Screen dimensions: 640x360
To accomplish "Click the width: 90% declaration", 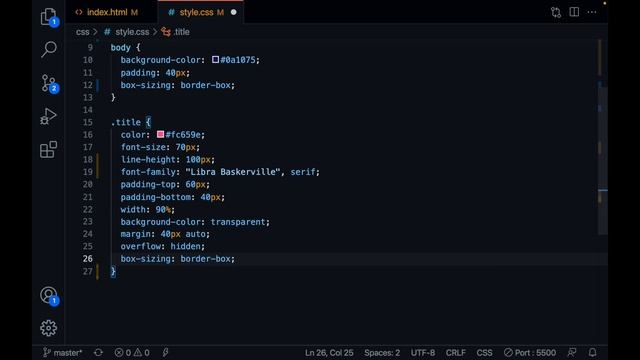I will pyautogui.click(x=148, y=209).
